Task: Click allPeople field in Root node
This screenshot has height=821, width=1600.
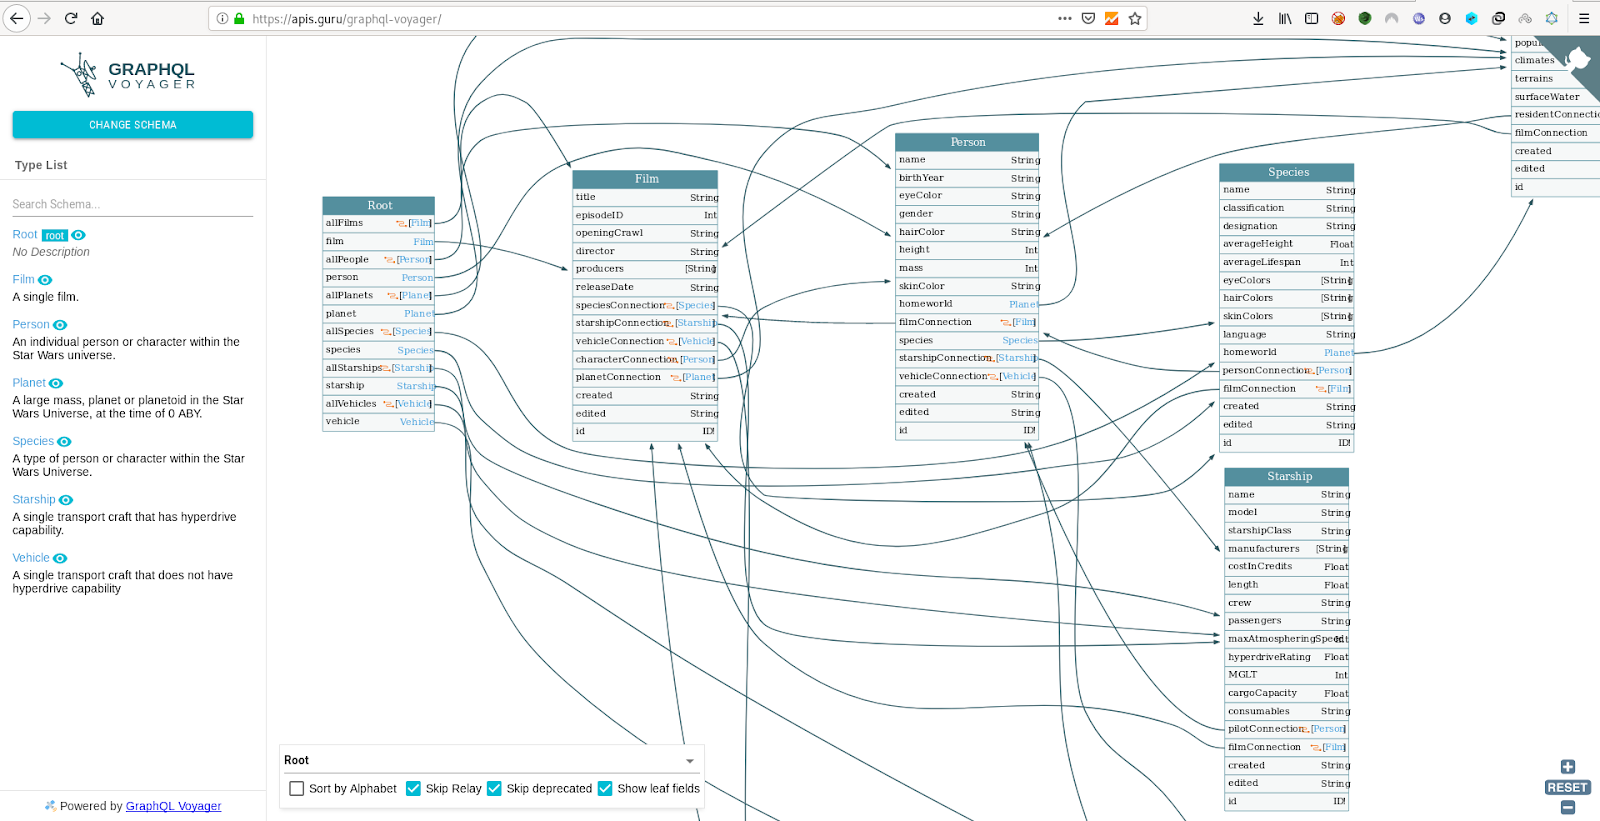Action: [379, 260]
